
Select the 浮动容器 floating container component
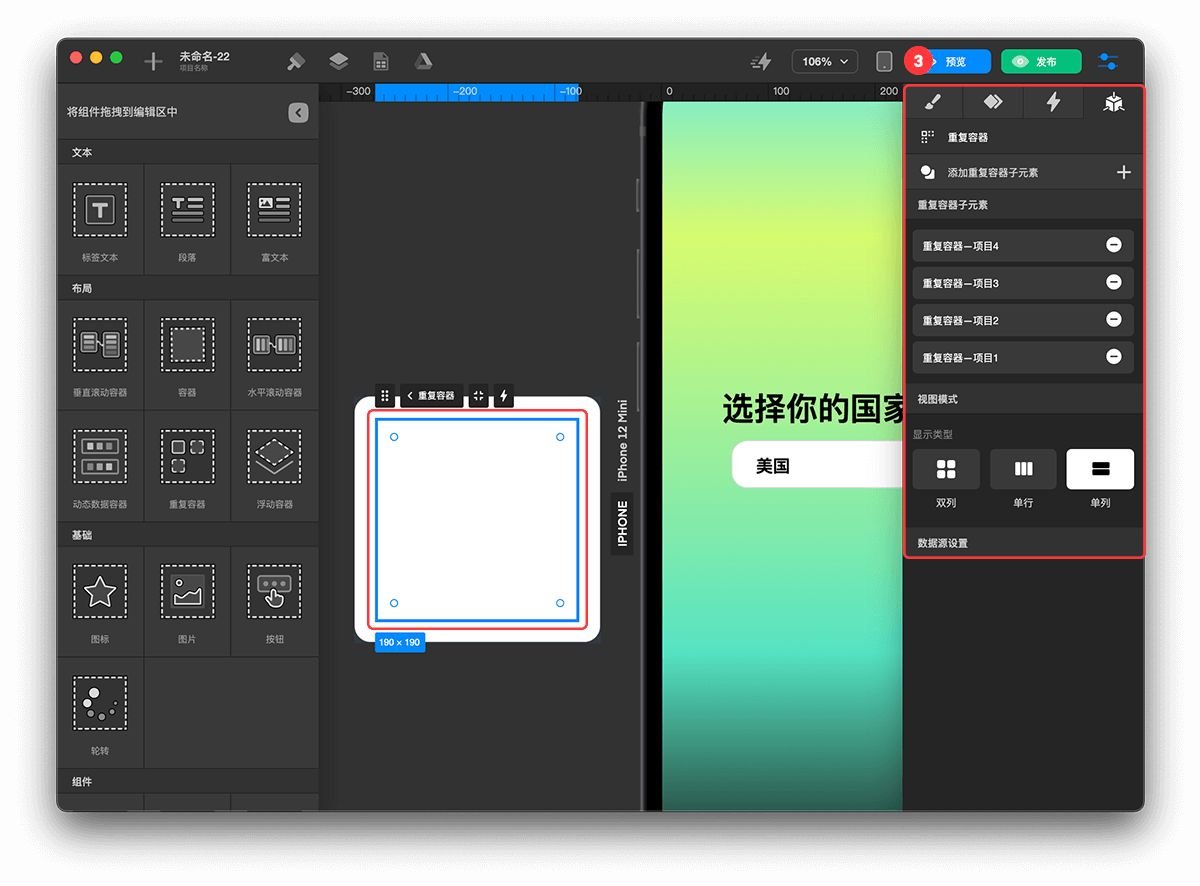274,466
